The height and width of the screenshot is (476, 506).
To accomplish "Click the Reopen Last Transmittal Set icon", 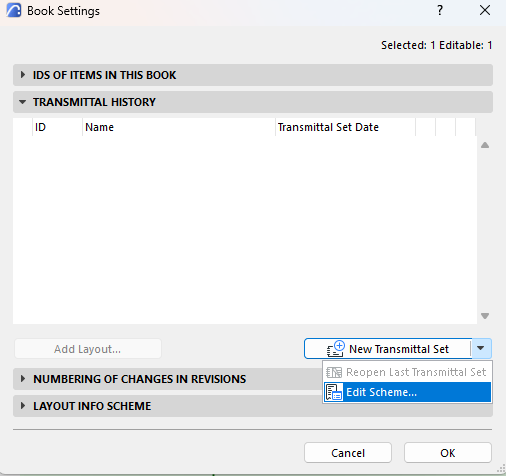I will click(x=334, y=372).
